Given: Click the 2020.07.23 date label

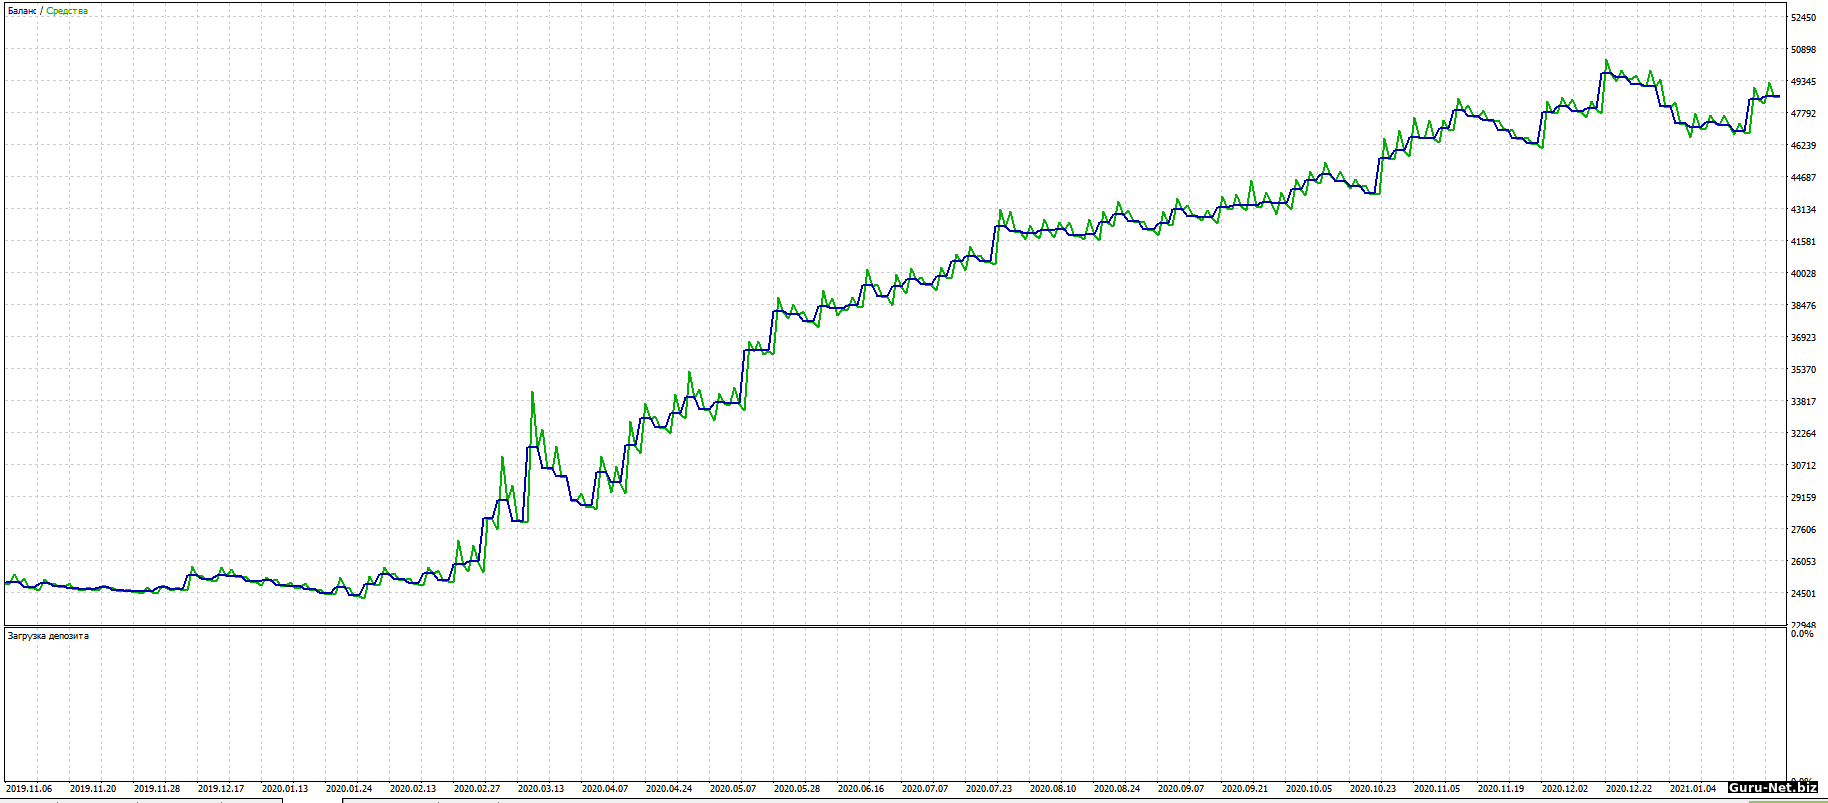Looking at the screenshot, I should point(989,789).
